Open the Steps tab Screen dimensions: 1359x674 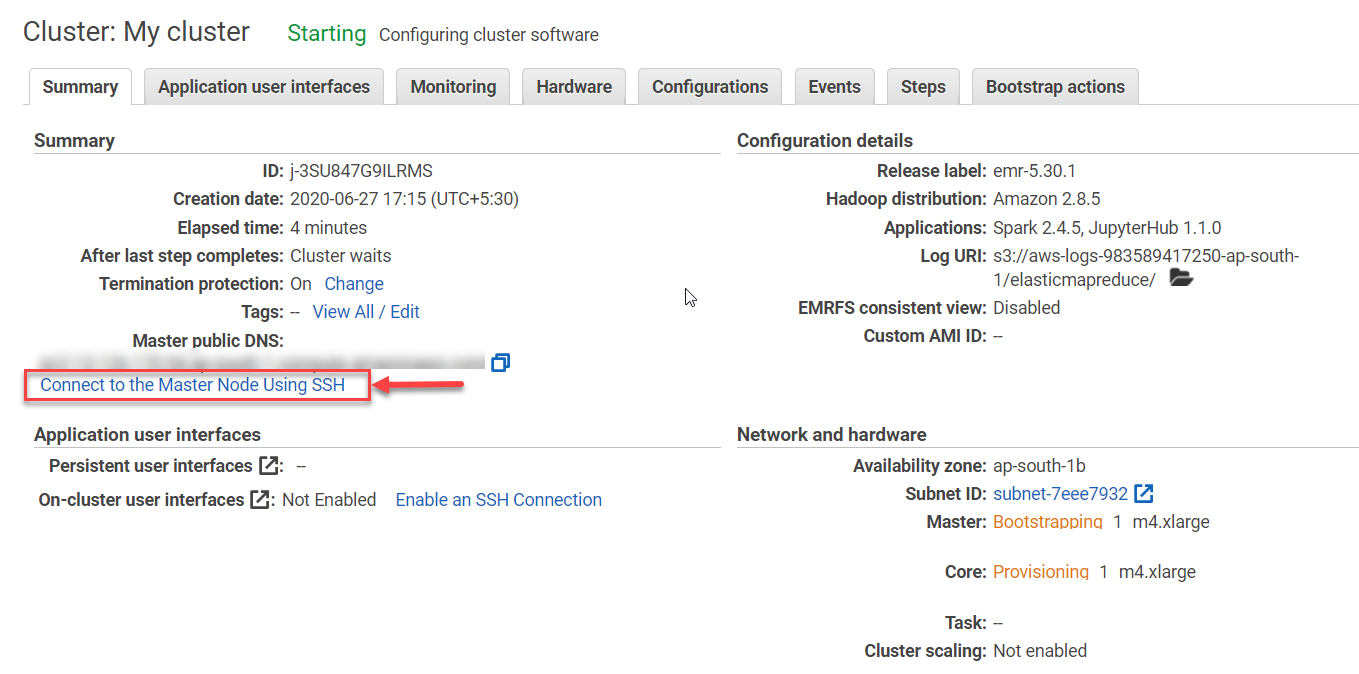pos(923,87)
